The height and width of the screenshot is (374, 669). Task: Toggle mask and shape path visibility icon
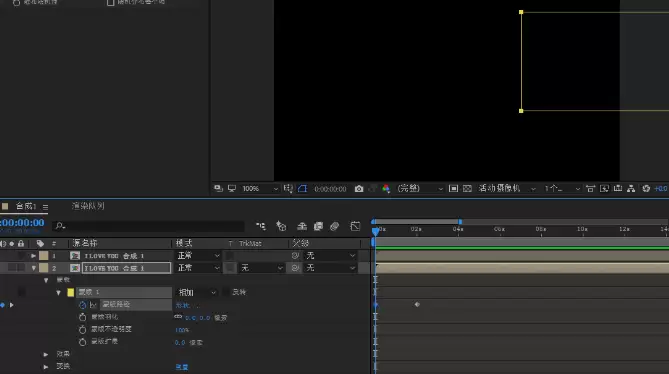click(303, 188)
